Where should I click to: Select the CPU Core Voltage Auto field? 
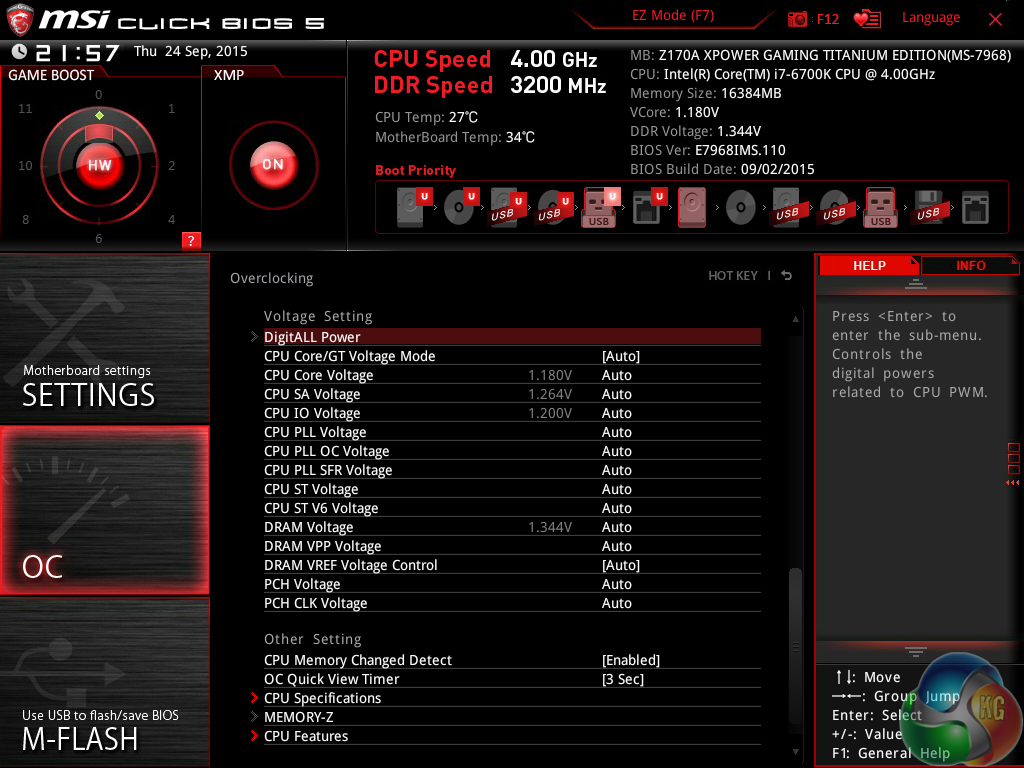coord(617,375)
